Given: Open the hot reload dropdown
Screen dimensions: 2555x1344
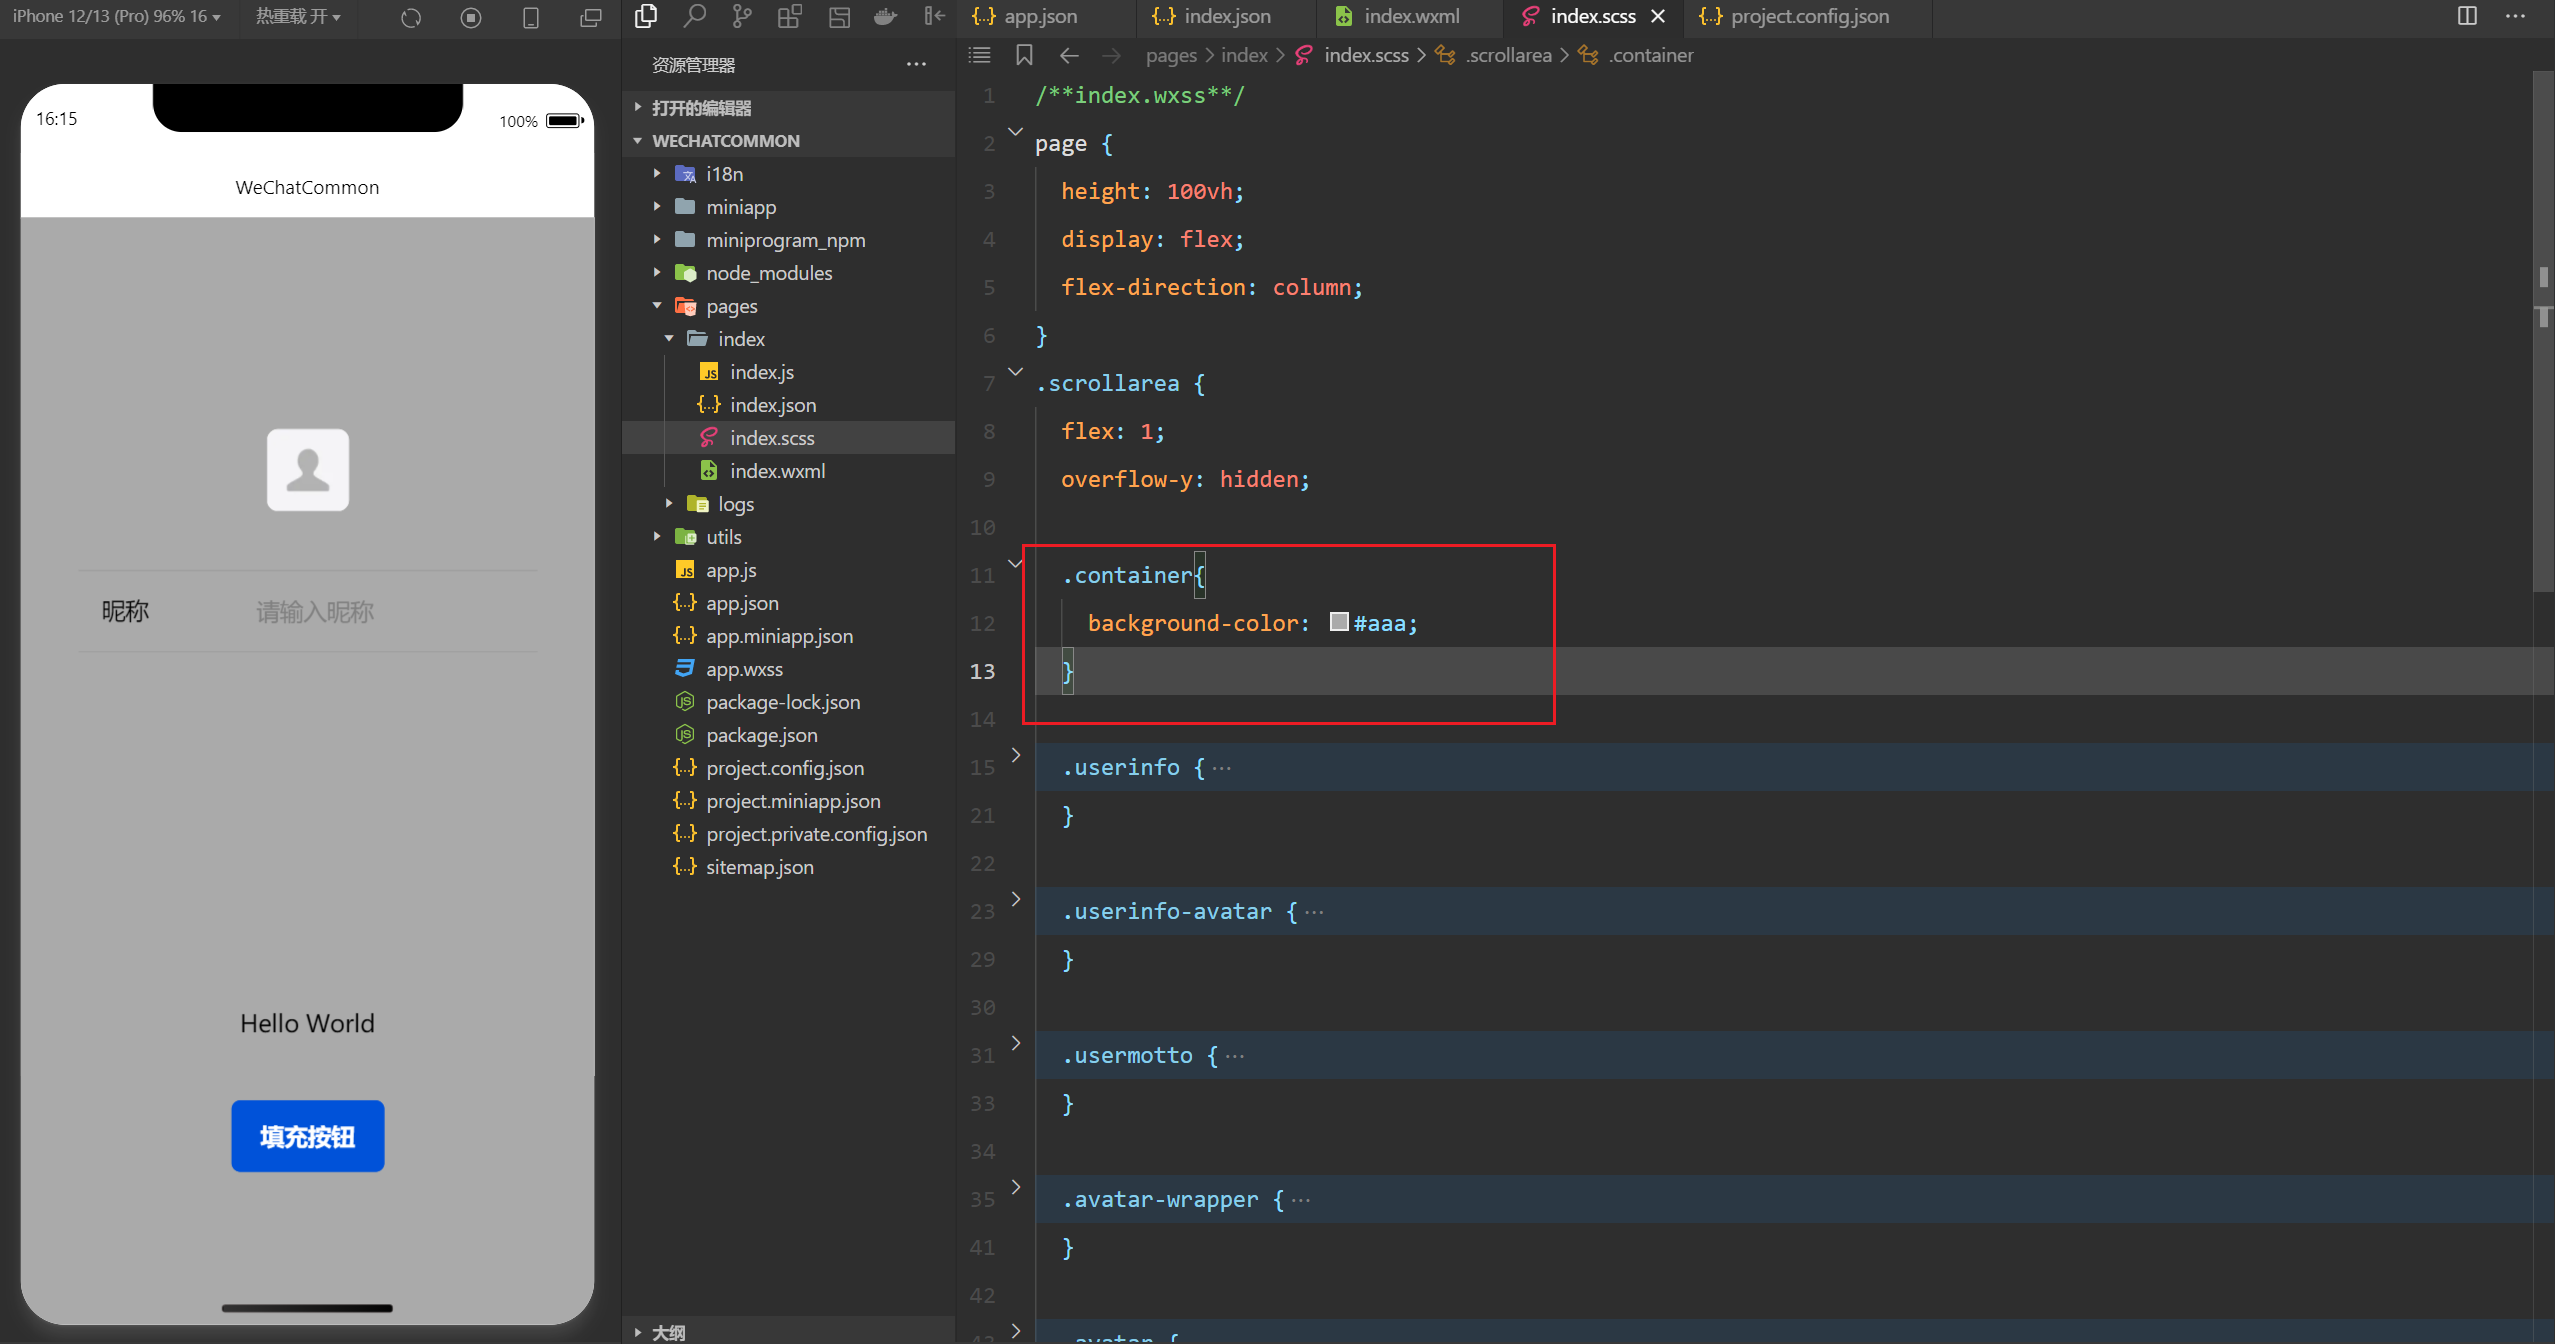Looking at the screenshot, I should 298,16.
